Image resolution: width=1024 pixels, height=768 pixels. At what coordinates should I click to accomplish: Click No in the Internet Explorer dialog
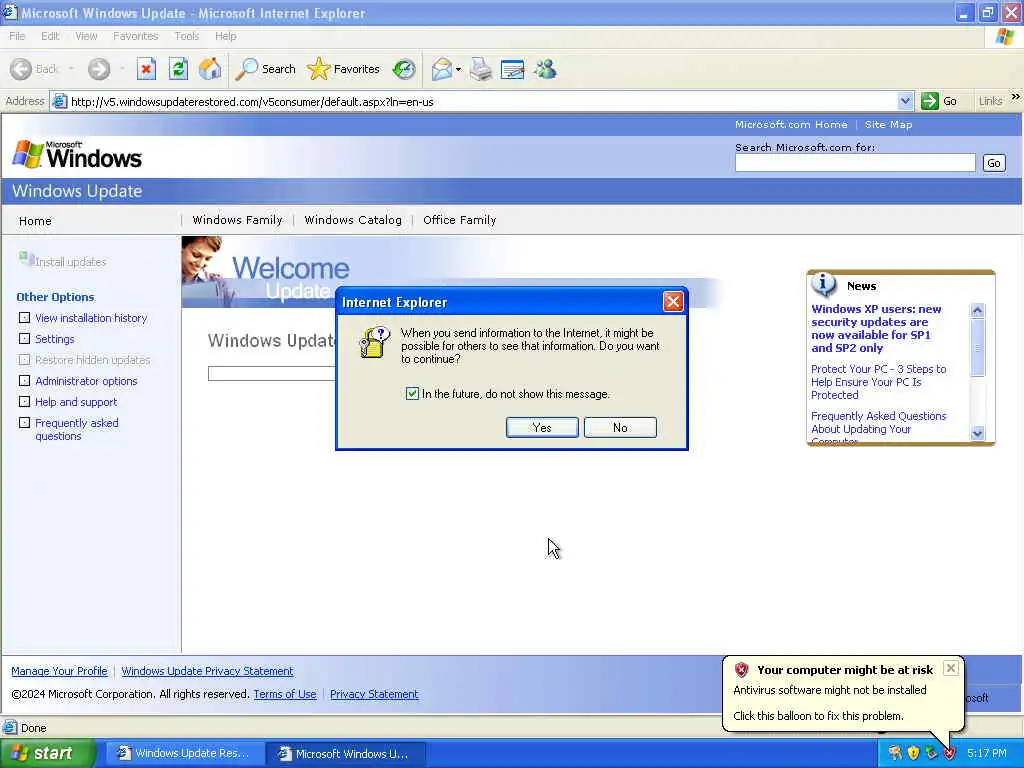pos(620,428)
